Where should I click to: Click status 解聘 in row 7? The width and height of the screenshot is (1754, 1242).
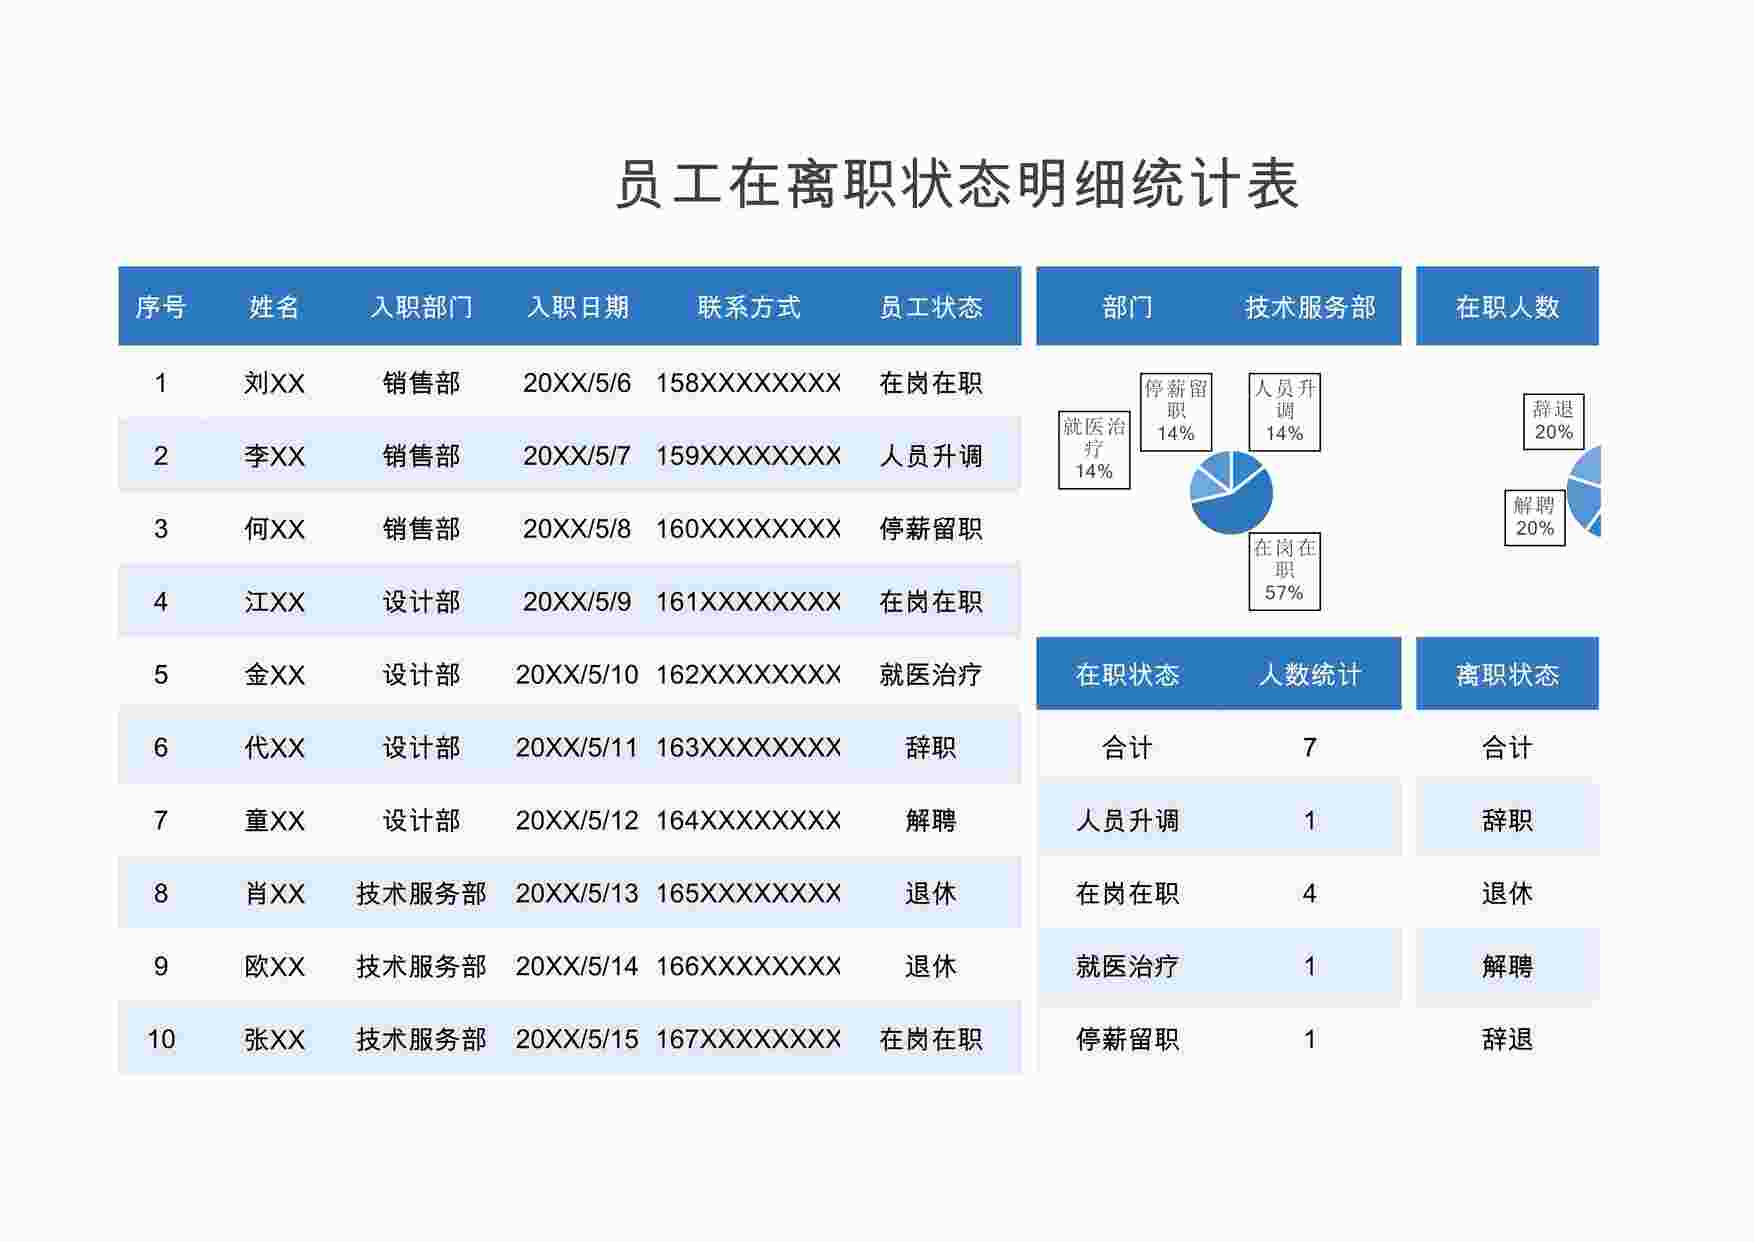(931, 821)
